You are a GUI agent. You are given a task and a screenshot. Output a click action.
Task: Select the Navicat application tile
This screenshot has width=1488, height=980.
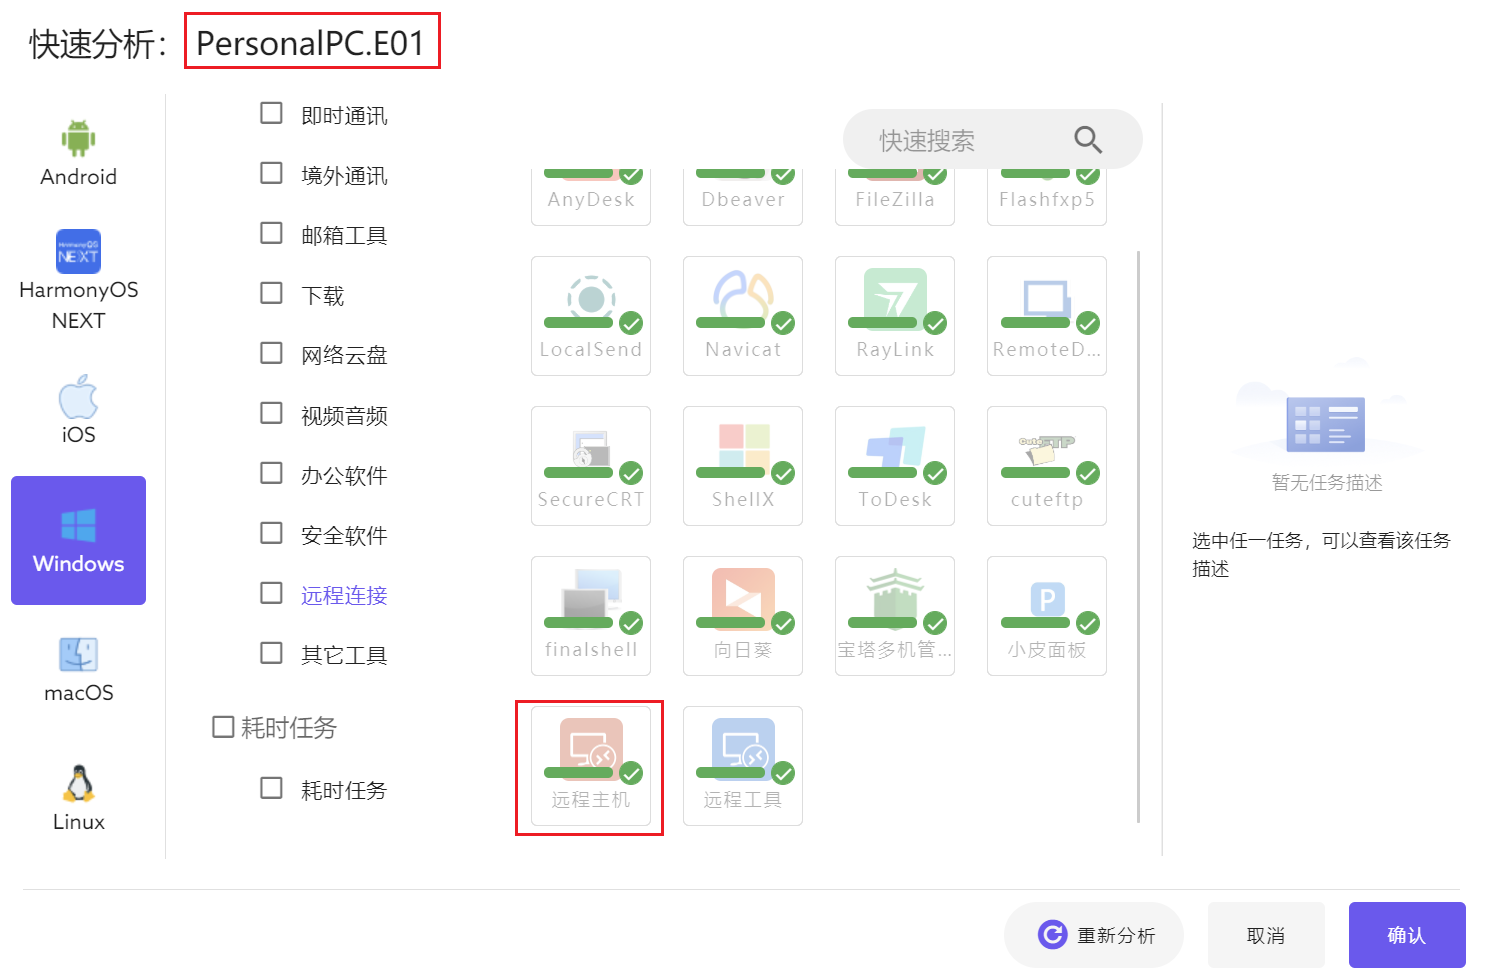tap(742, 315)
